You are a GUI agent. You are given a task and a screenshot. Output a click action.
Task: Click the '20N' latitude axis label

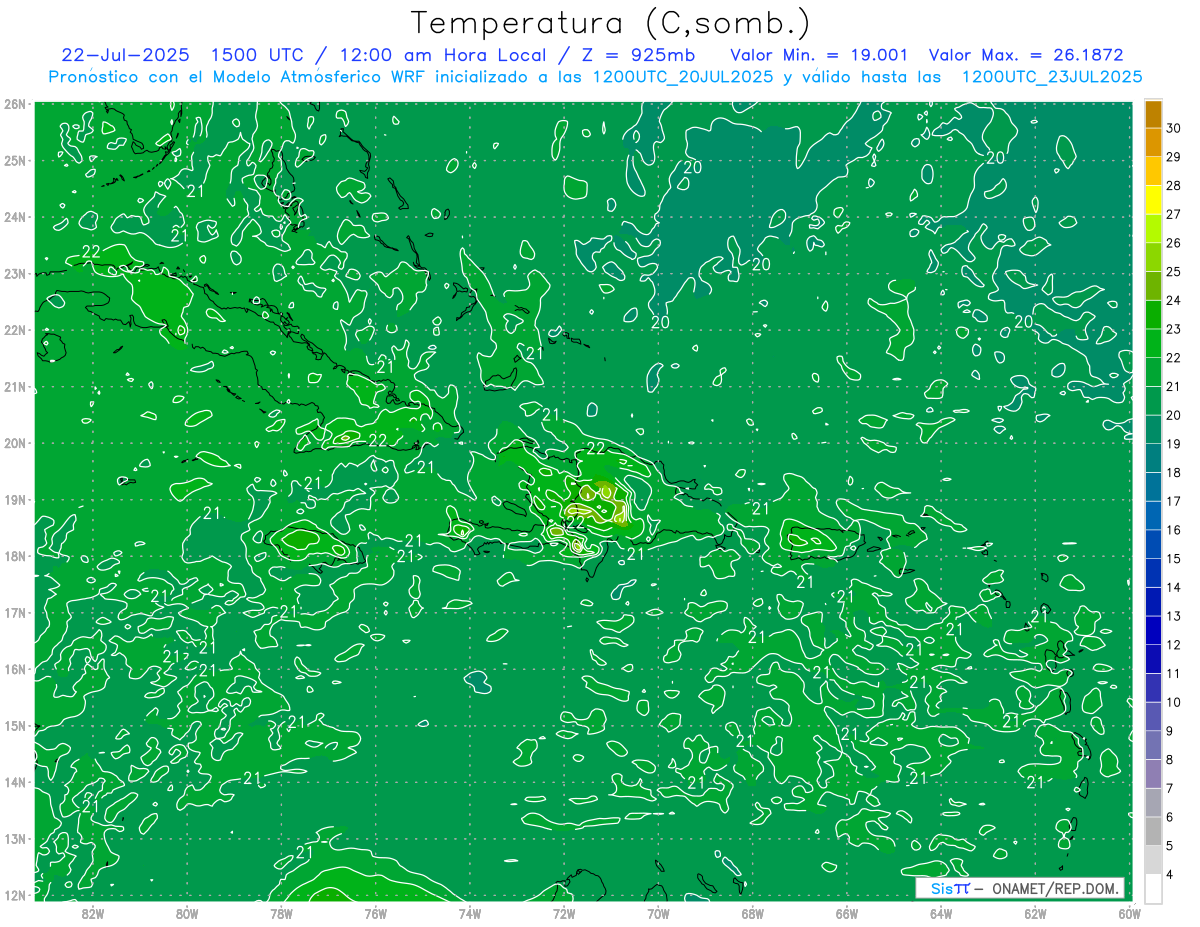tap(15, 443)
